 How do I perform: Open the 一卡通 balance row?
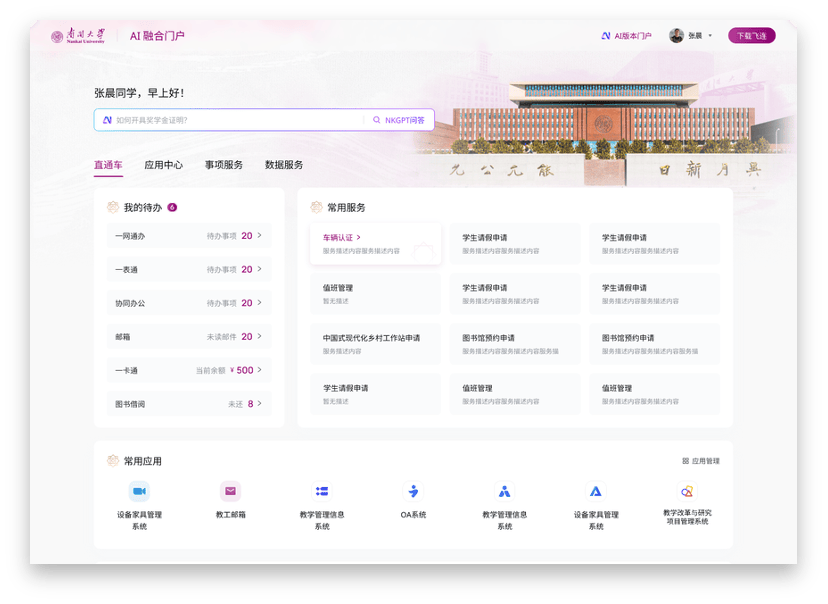pos(189,370)
